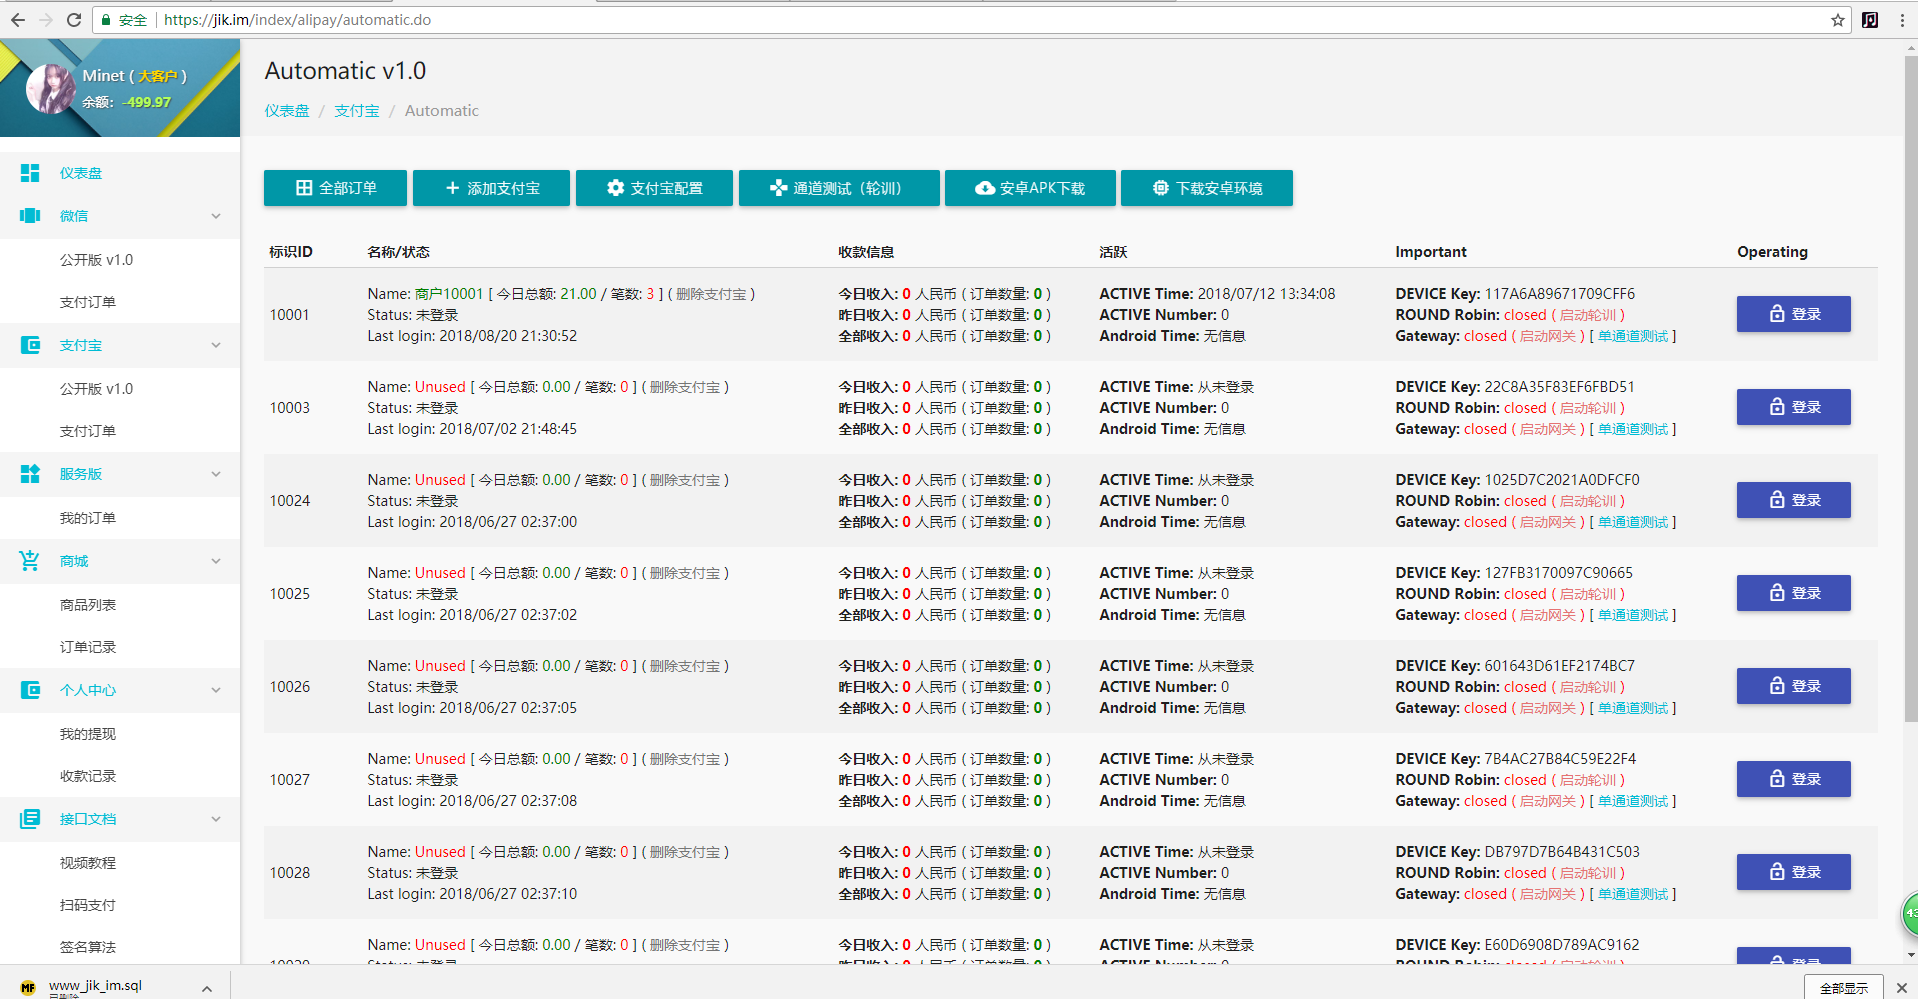Click the 服务版 sidebar icon
The image size is (1918, 999).
tap(30, 474)
